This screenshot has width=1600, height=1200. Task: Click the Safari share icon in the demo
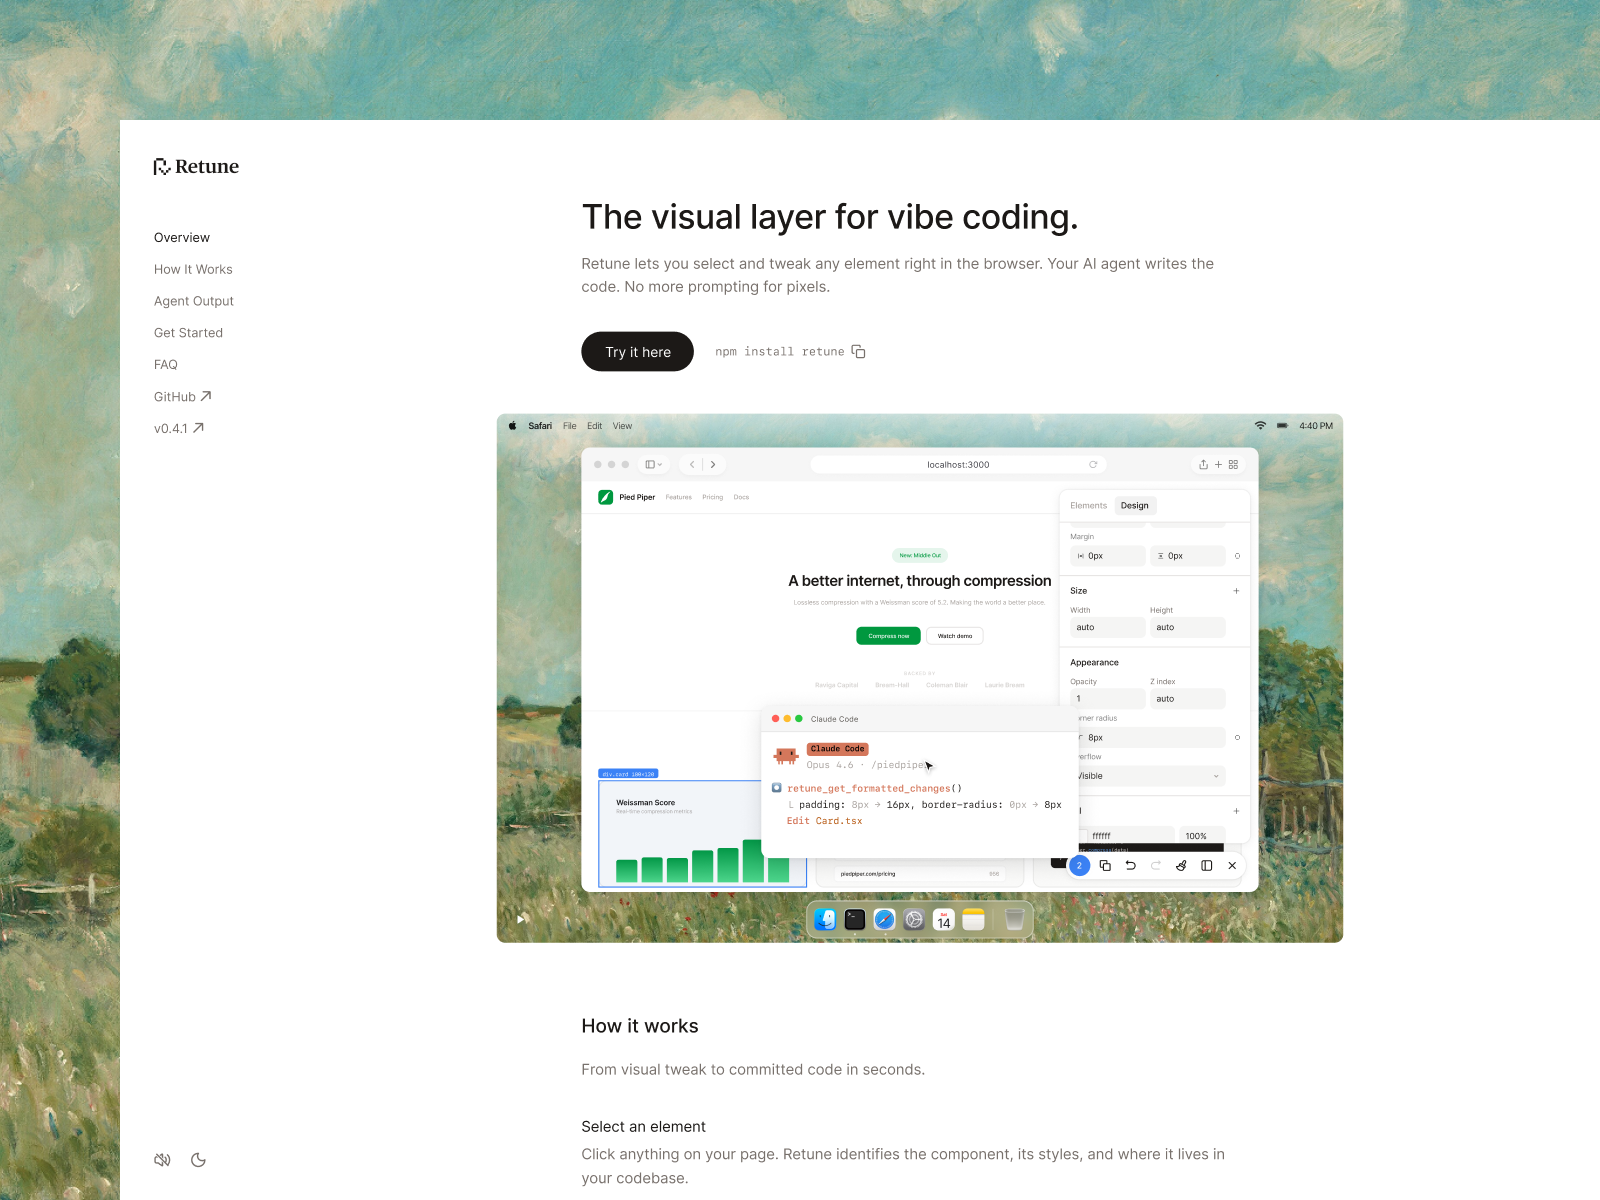click(1204, 465)
